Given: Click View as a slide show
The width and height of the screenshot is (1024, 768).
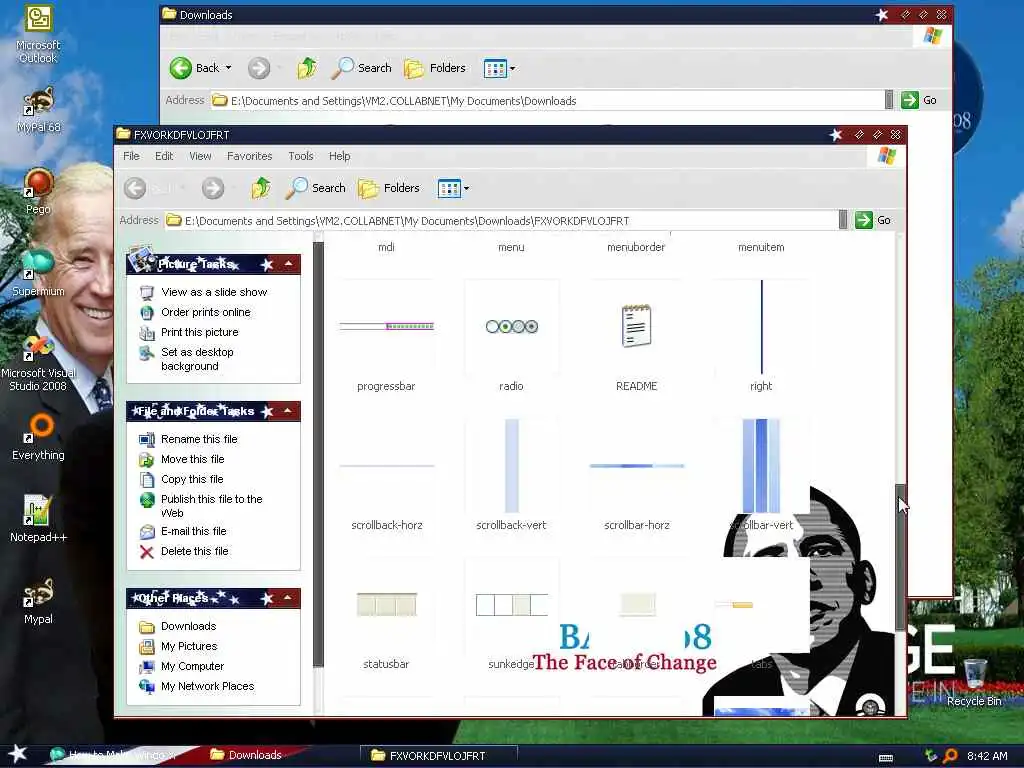Looking at the screenshot, I should [x=214, y=292].
